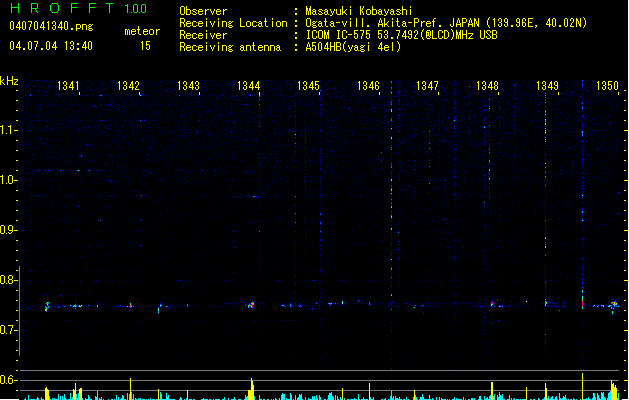Viewport: 629px width, 400px height.
Task: Click the 1349 time marker
Action: pos(547,85)
